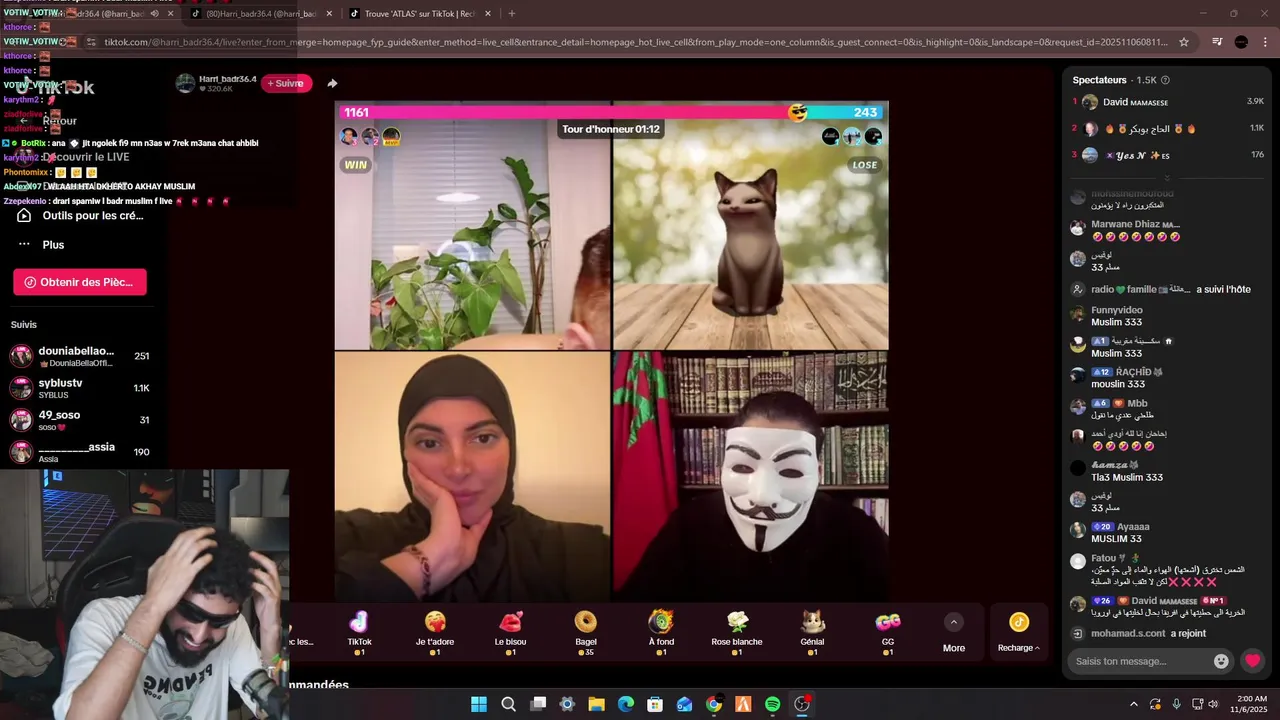Send the Bagel gift
The height and width of the screenshot is (720, 1280).
586,632
